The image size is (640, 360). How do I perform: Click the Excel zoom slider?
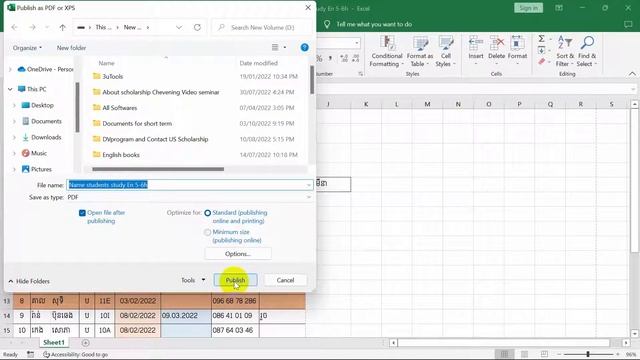tap(588, 354)
